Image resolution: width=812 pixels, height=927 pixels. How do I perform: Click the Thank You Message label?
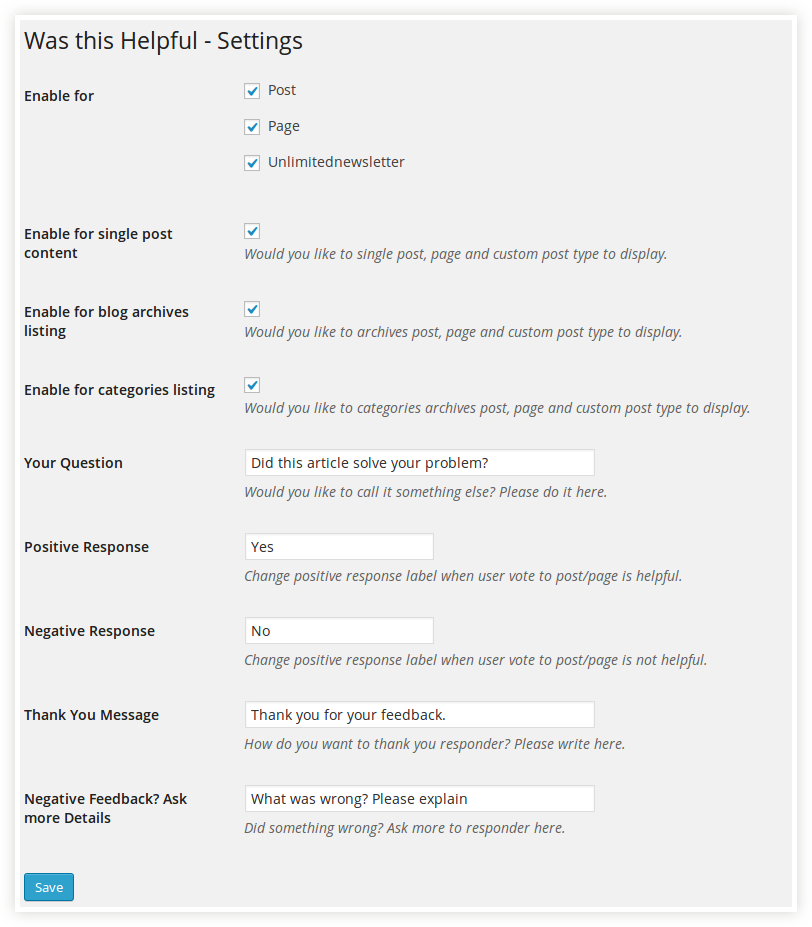point(92,715)
